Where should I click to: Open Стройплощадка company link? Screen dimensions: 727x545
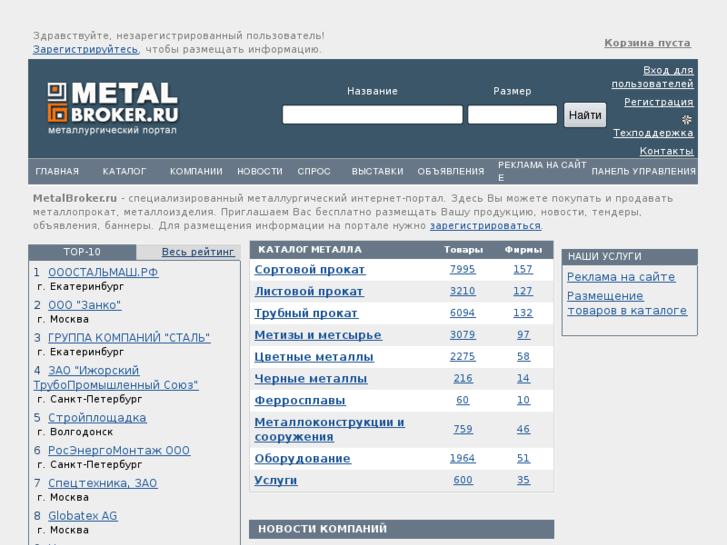(97, 418)
